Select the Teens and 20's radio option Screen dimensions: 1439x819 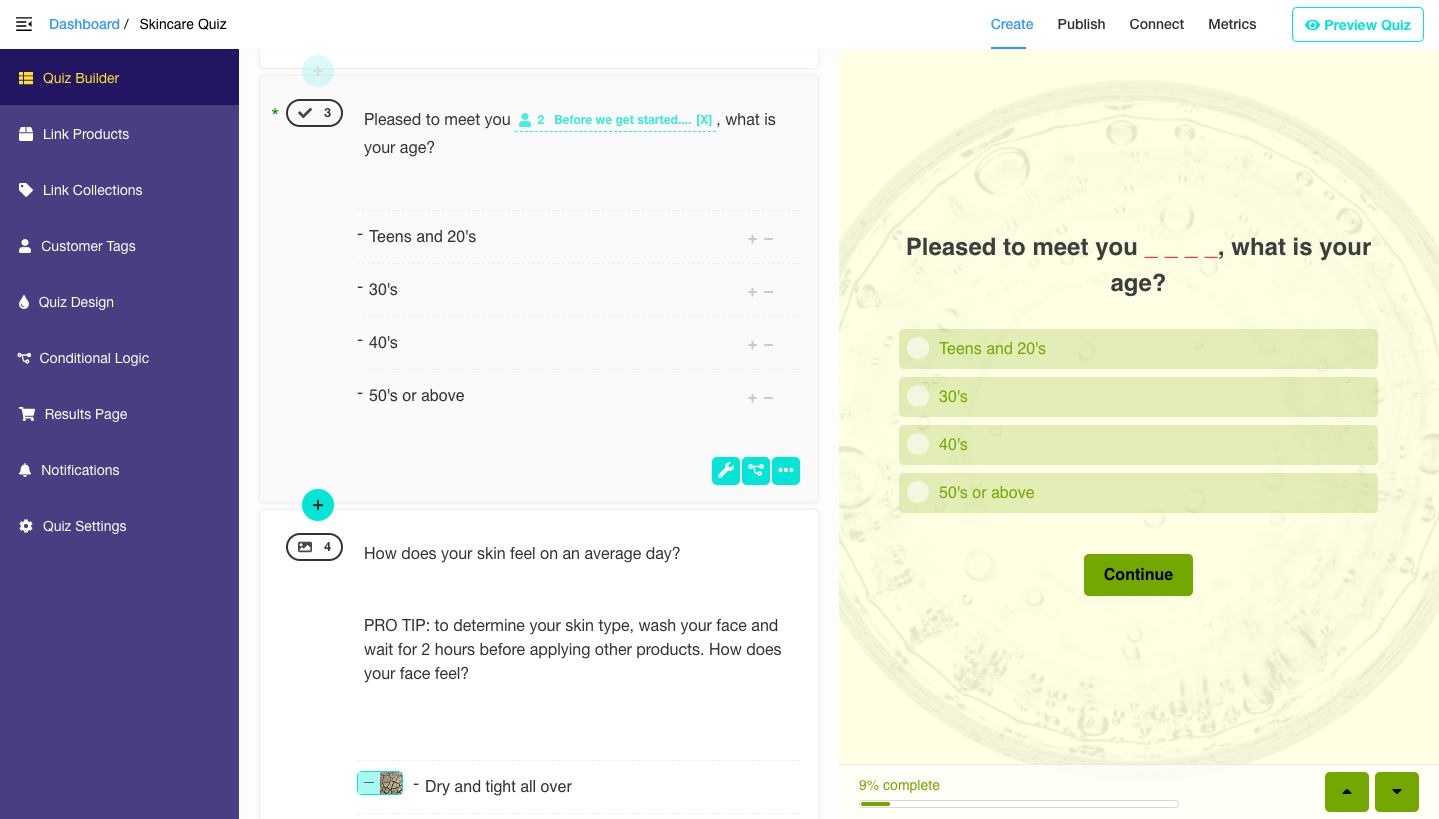coord(918,348)
